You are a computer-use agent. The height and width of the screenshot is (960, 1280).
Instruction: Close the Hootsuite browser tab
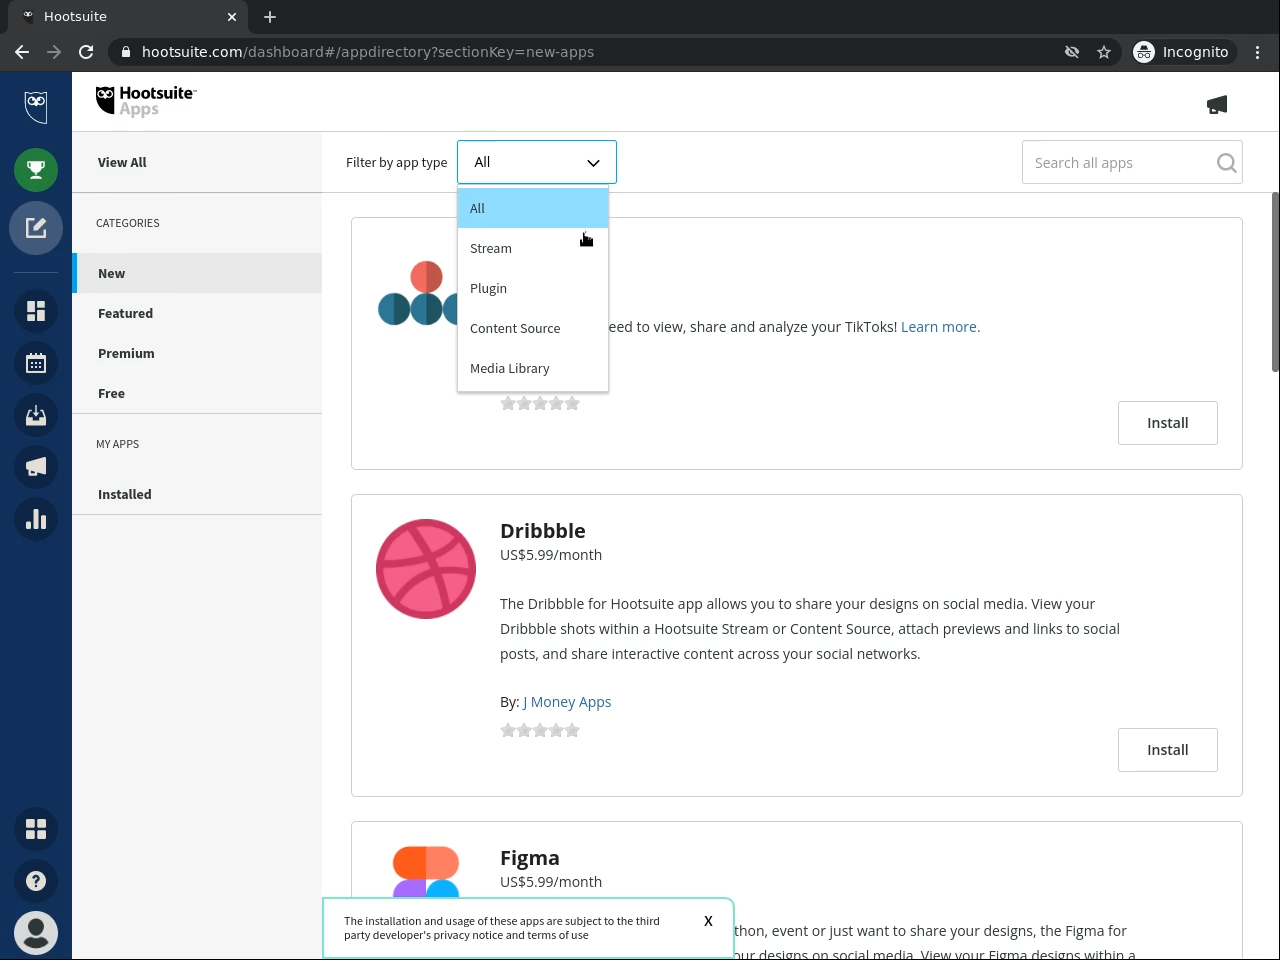232,17
